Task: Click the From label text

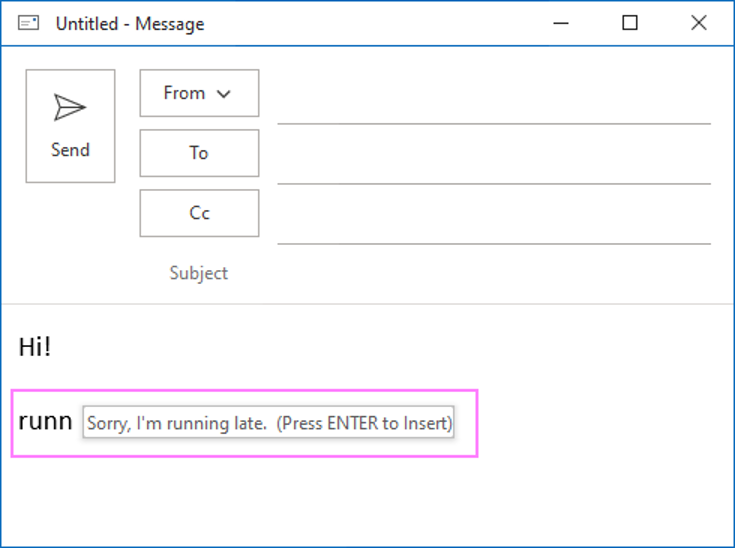Action: pyautogui.click(x=184, y=93)
